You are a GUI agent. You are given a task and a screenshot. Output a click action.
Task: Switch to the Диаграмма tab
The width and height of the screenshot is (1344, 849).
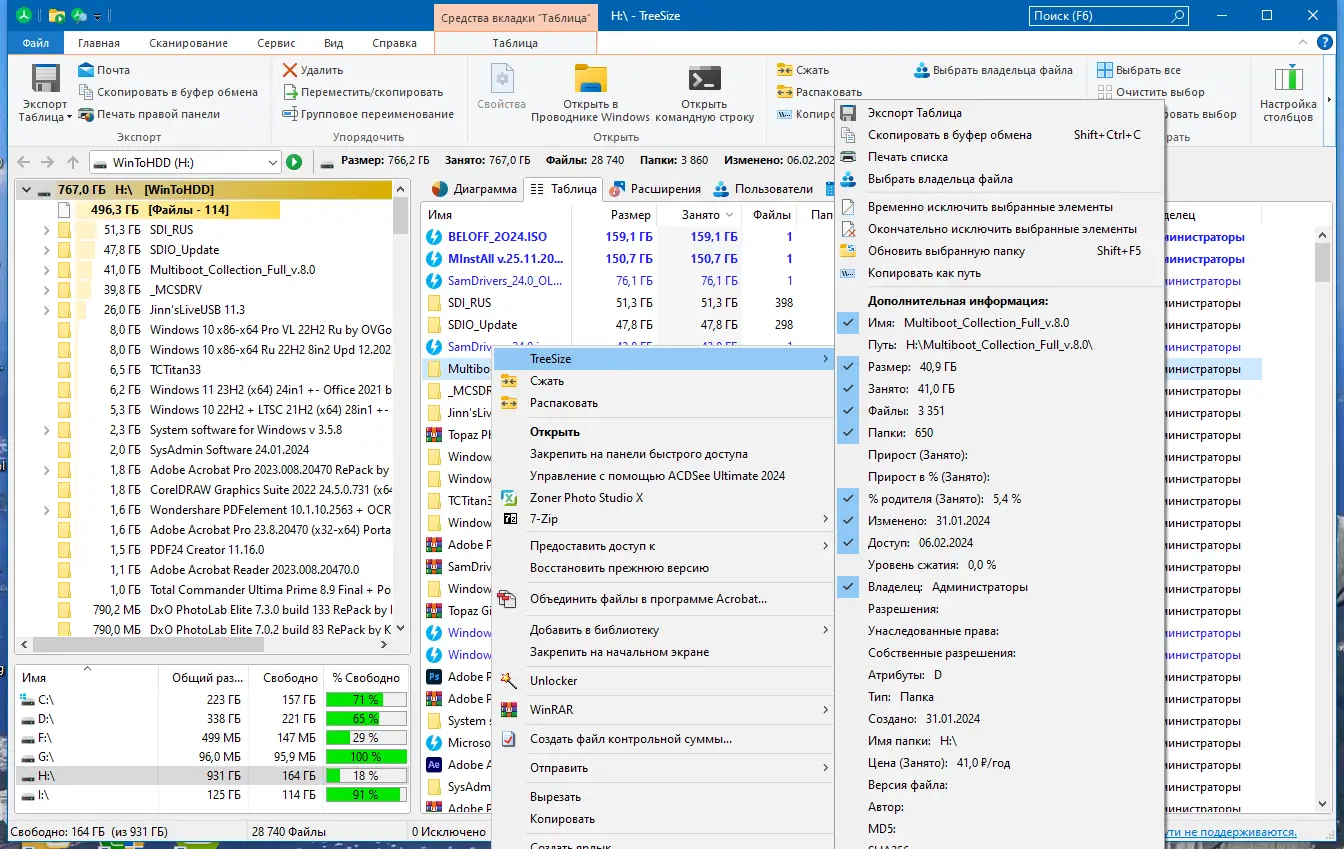pos(474,189)
